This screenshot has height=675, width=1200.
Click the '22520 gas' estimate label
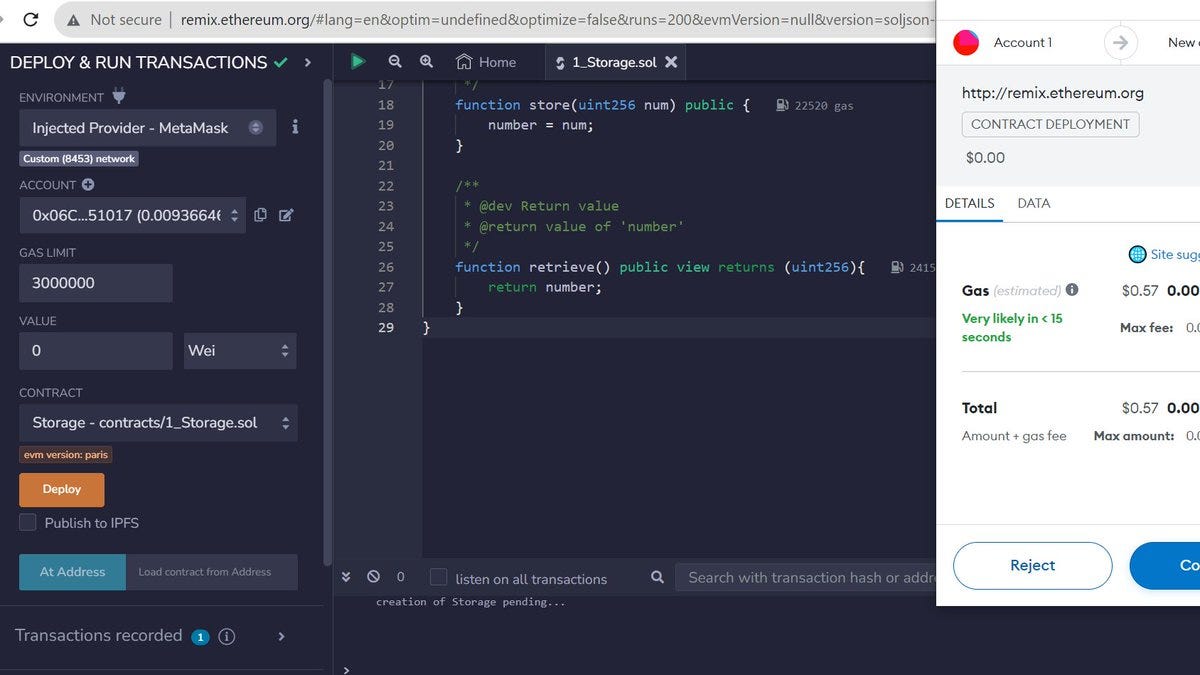point(824,105)
